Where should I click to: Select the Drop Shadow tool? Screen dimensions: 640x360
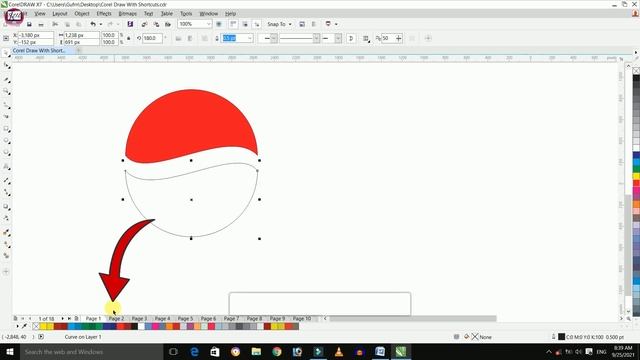click(x=6, y=207)
